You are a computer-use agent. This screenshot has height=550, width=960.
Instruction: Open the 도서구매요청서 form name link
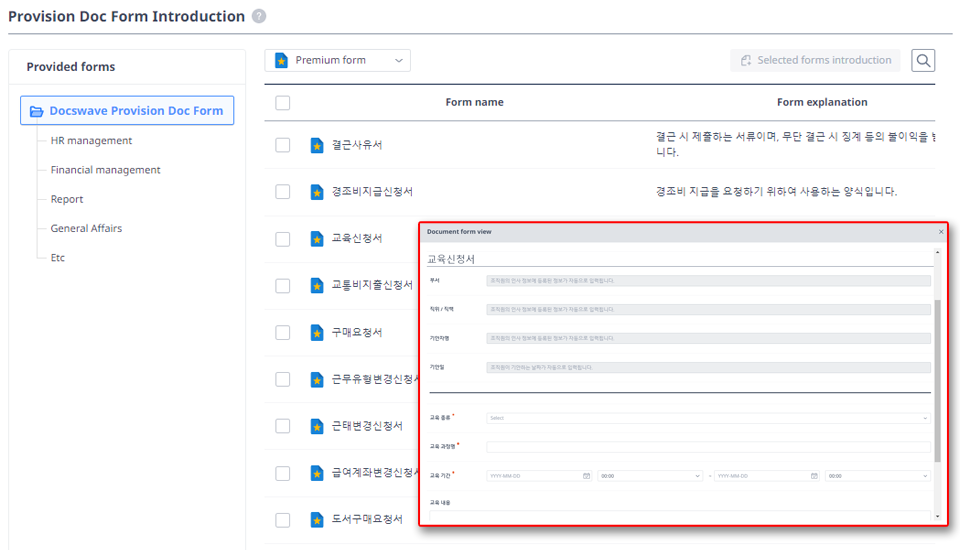click(x=367, y=519)
